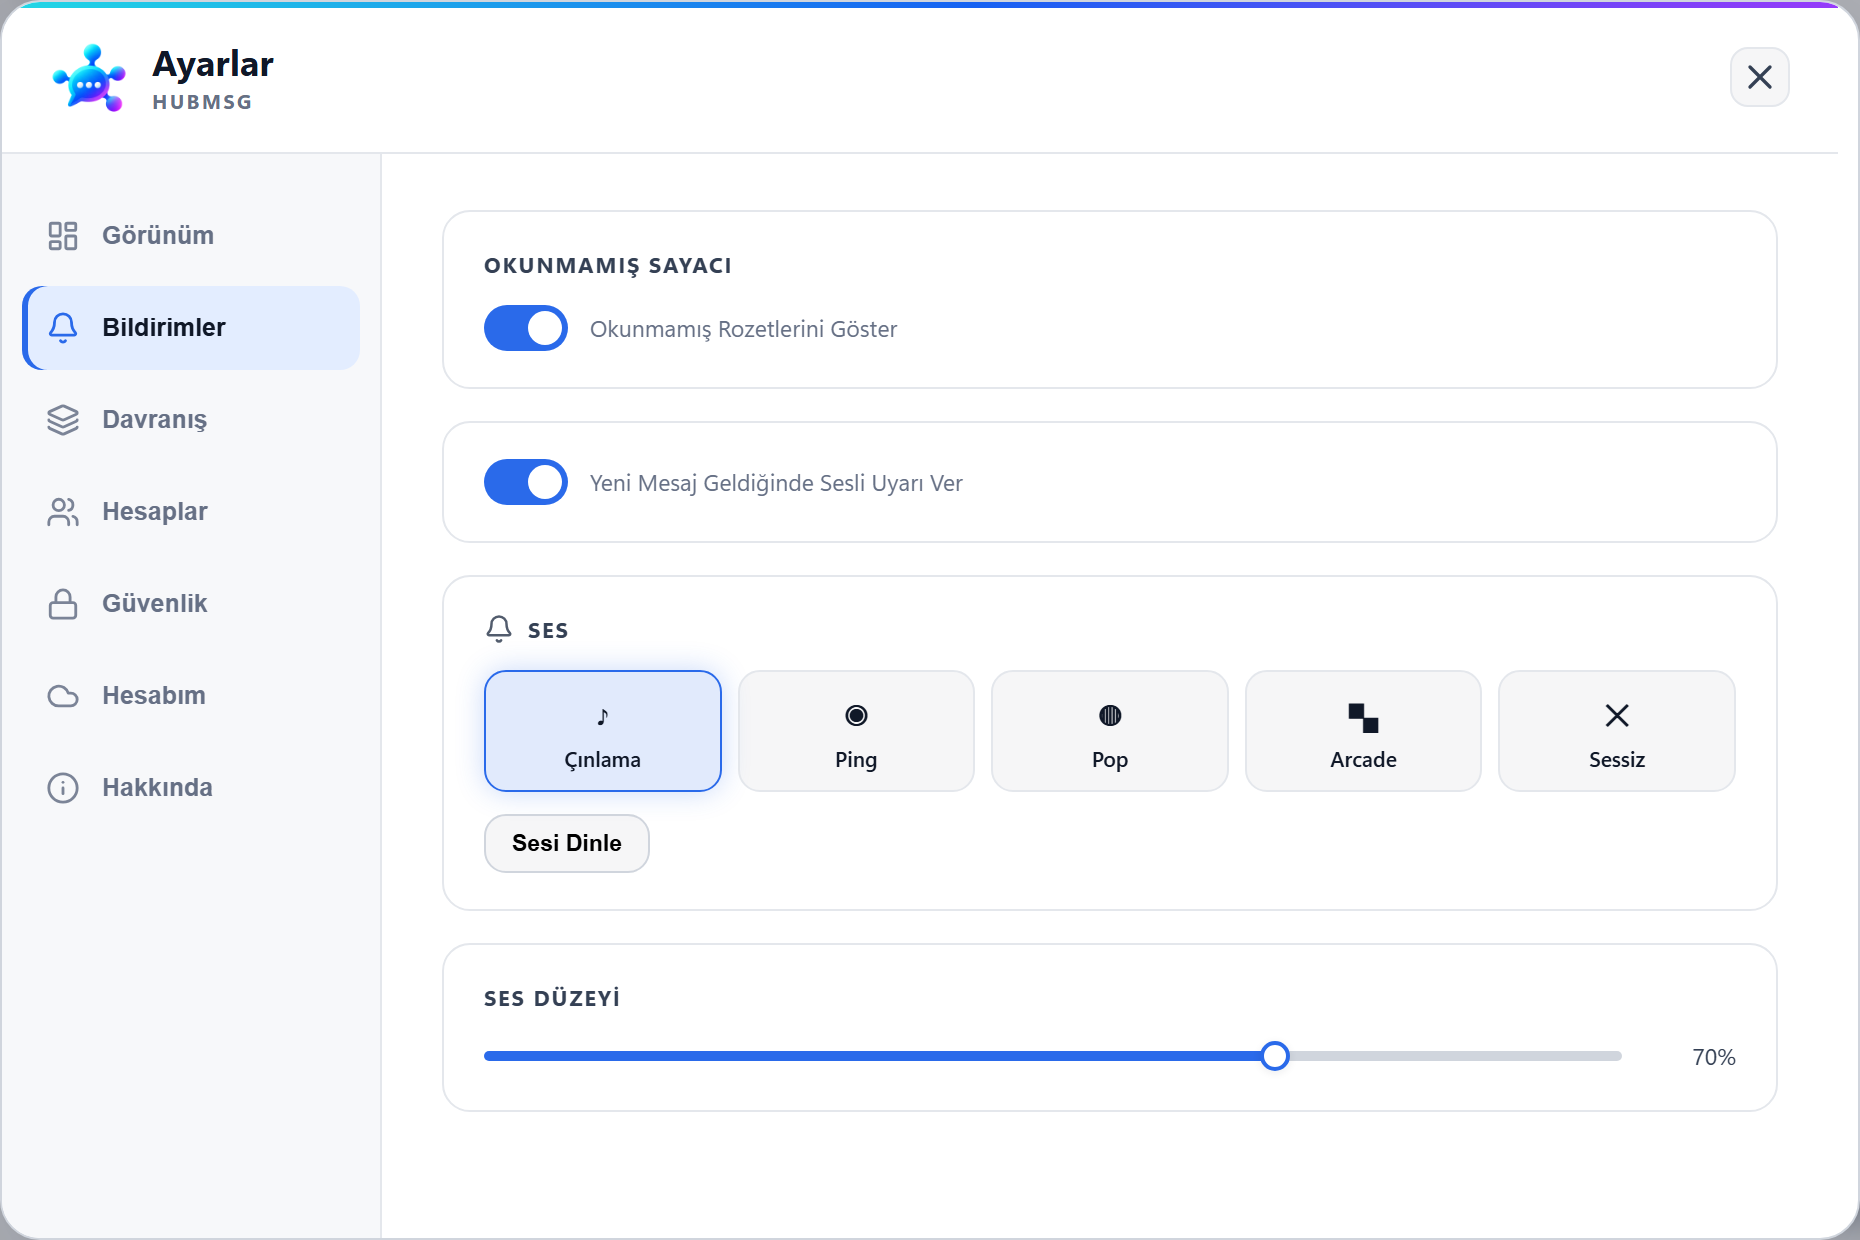
Task: Go to the Hesaplar section
Action: 191,511
